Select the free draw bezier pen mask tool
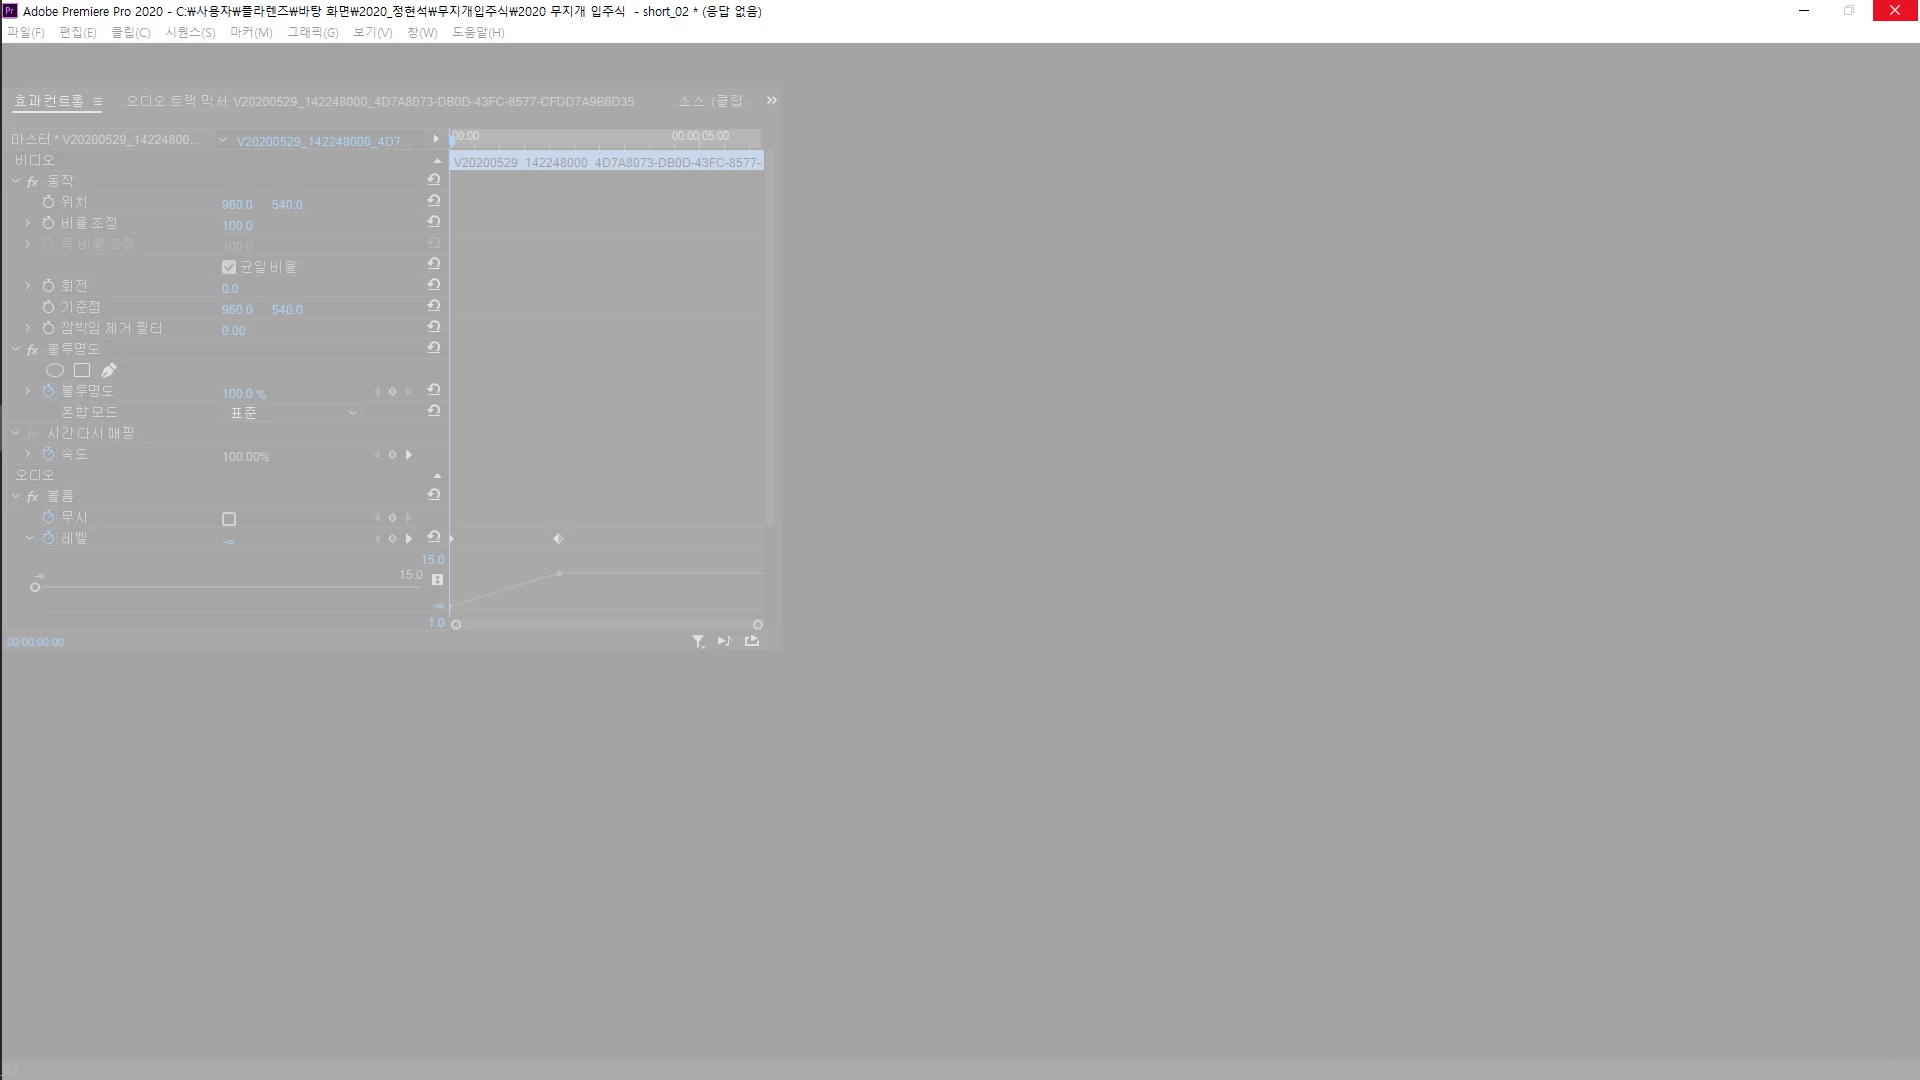The height and width of the screenshot is (1080, 1920). [x=109, y=370]
